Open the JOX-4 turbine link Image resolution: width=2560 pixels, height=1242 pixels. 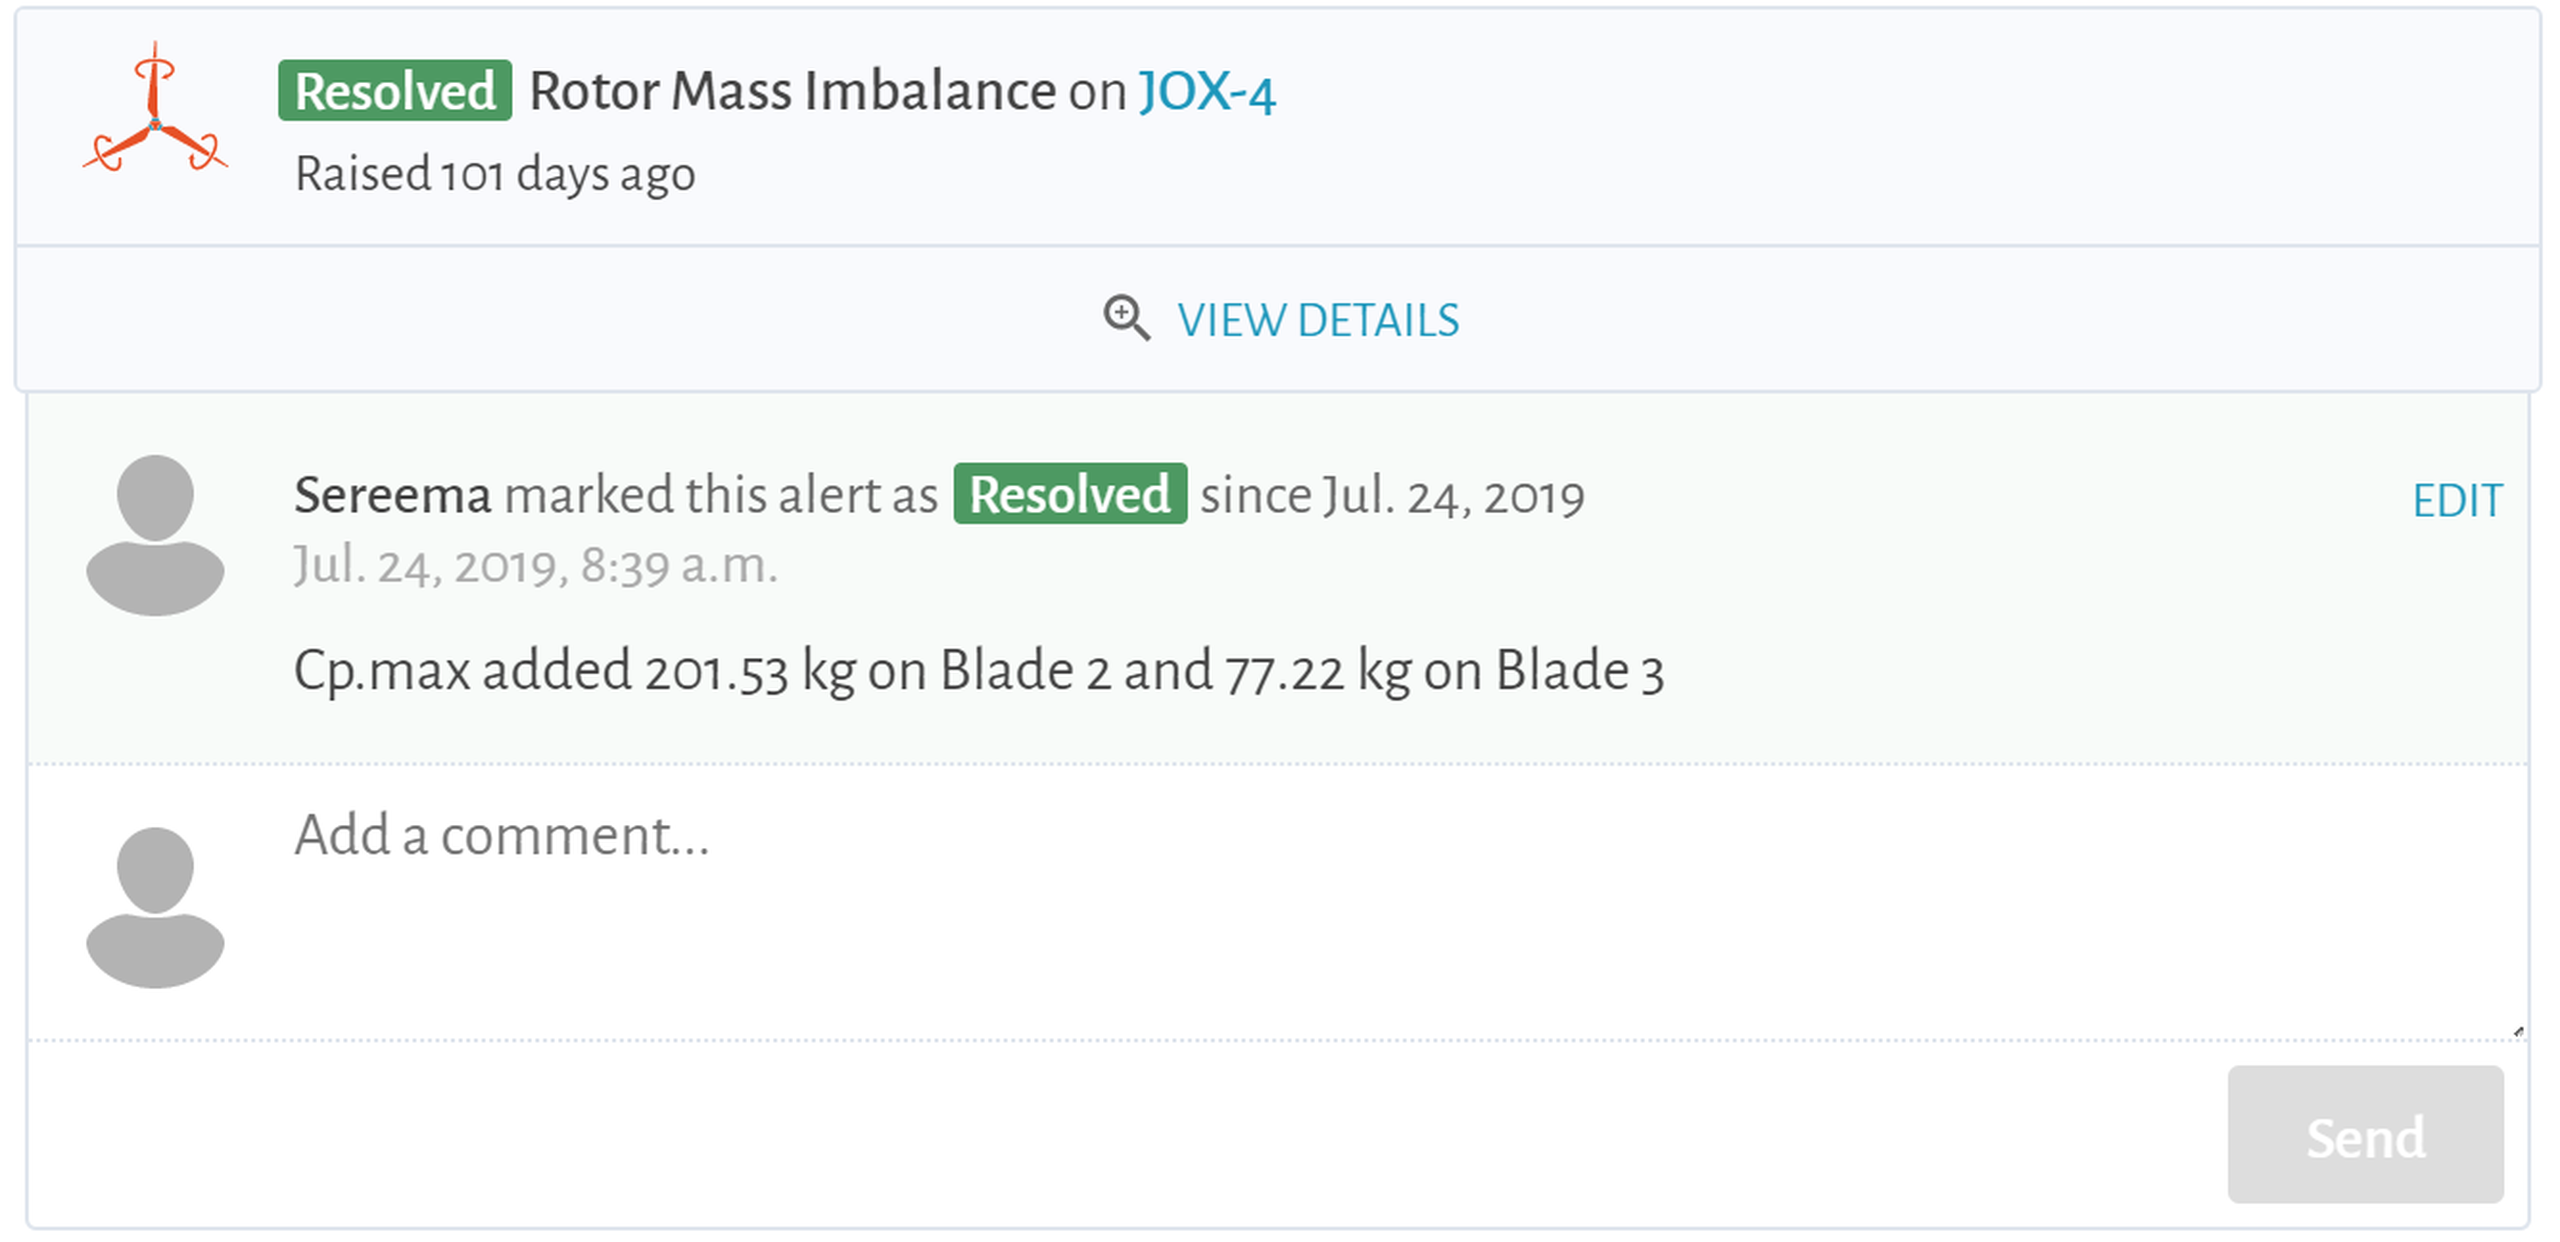[1206, 91]
